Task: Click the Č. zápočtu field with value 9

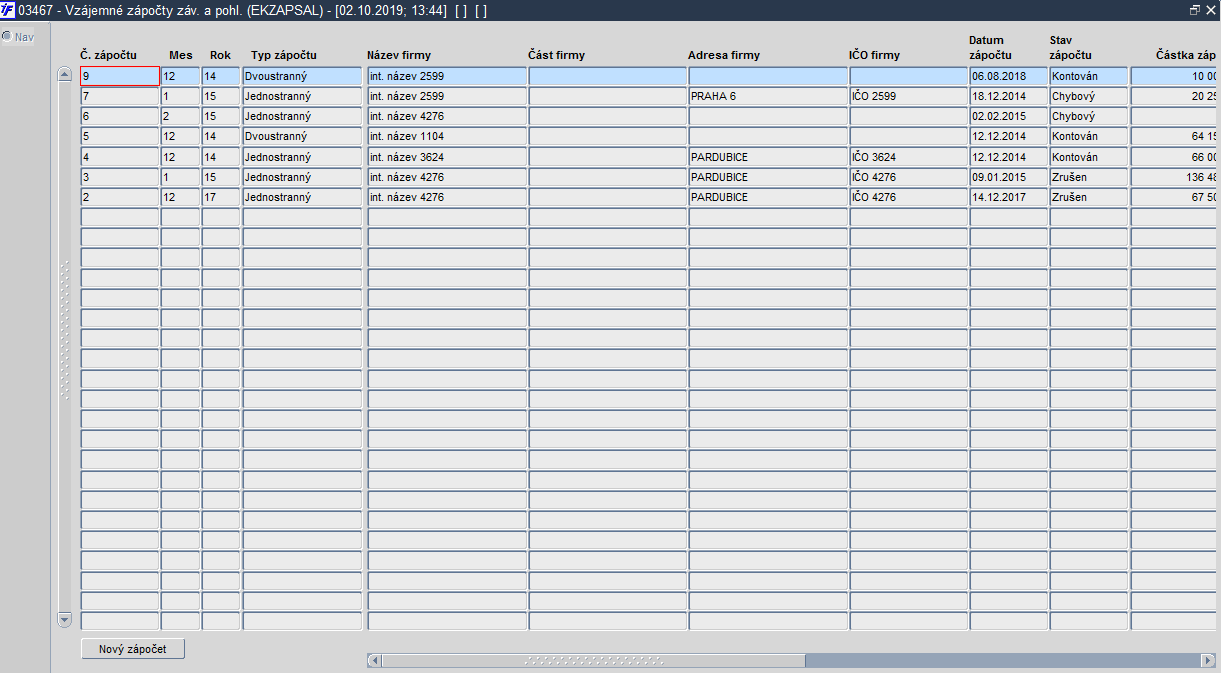Action: (120, 76)
